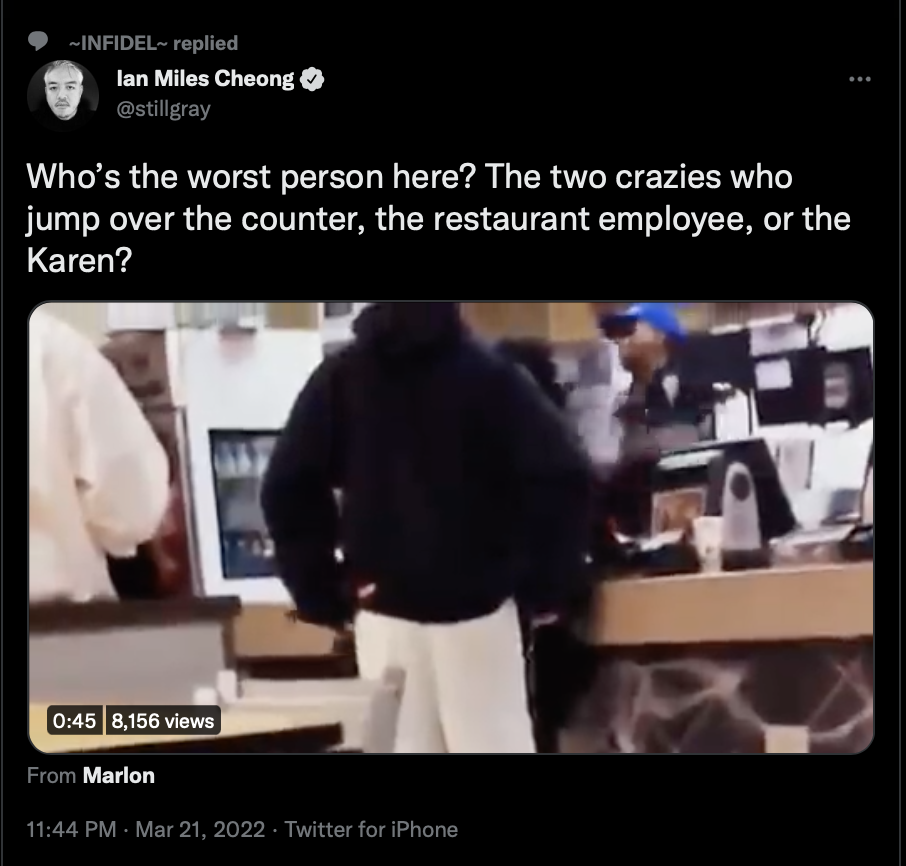Click the reply speech bubble icon
The width and height of the screenshot is (906, 866).
[x=38, y=42]
